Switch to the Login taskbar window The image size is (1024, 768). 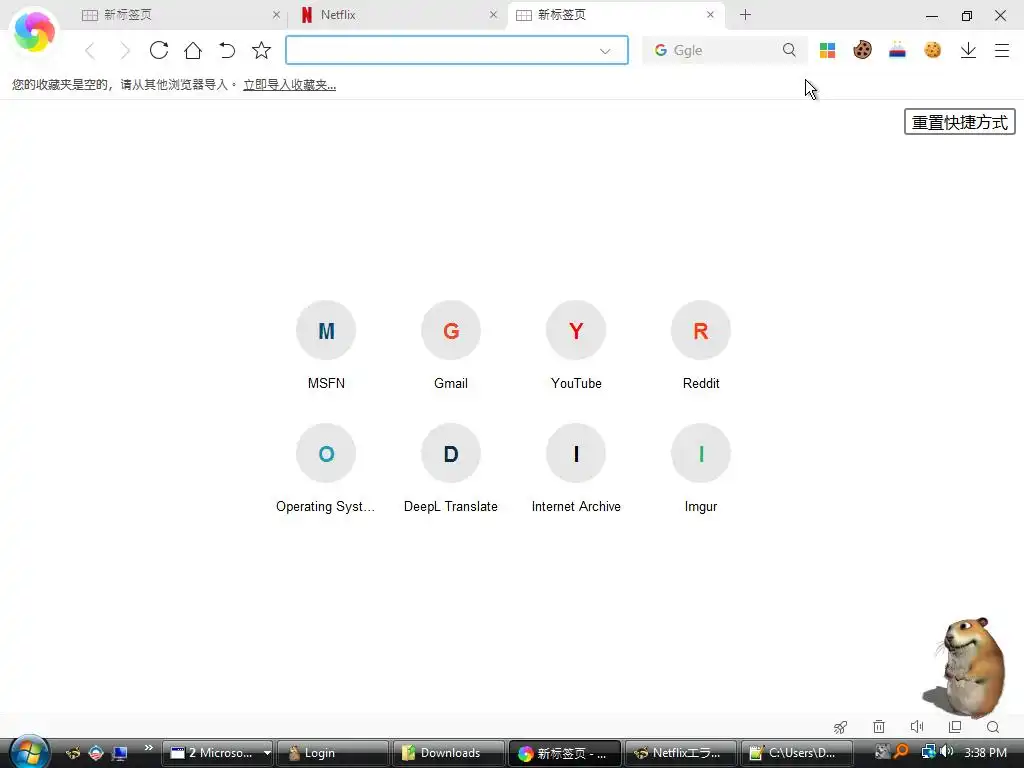click(x=333, y=753)
